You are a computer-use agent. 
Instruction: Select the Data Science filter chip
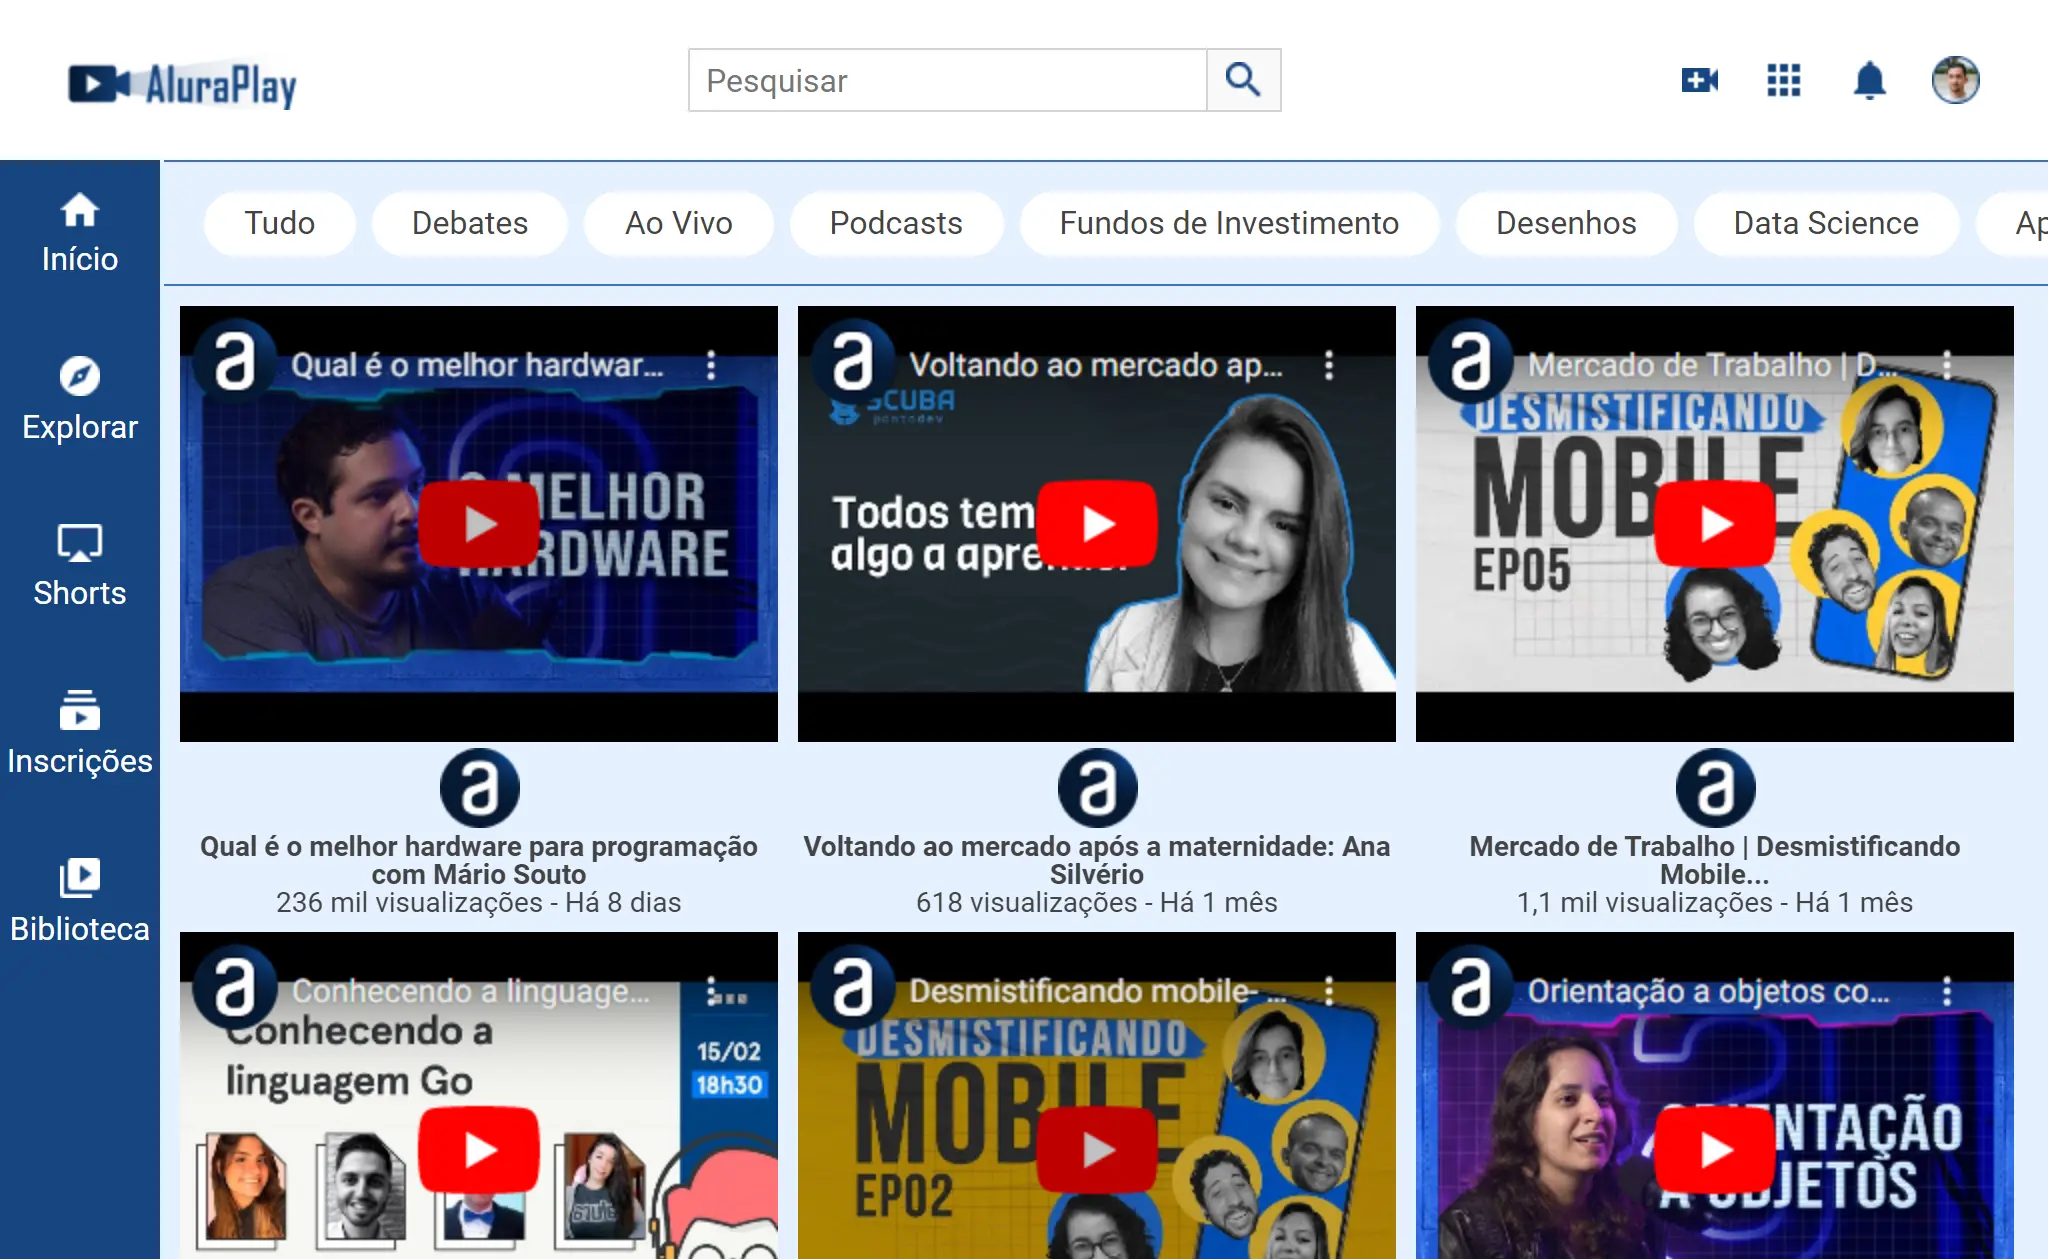1825,223
